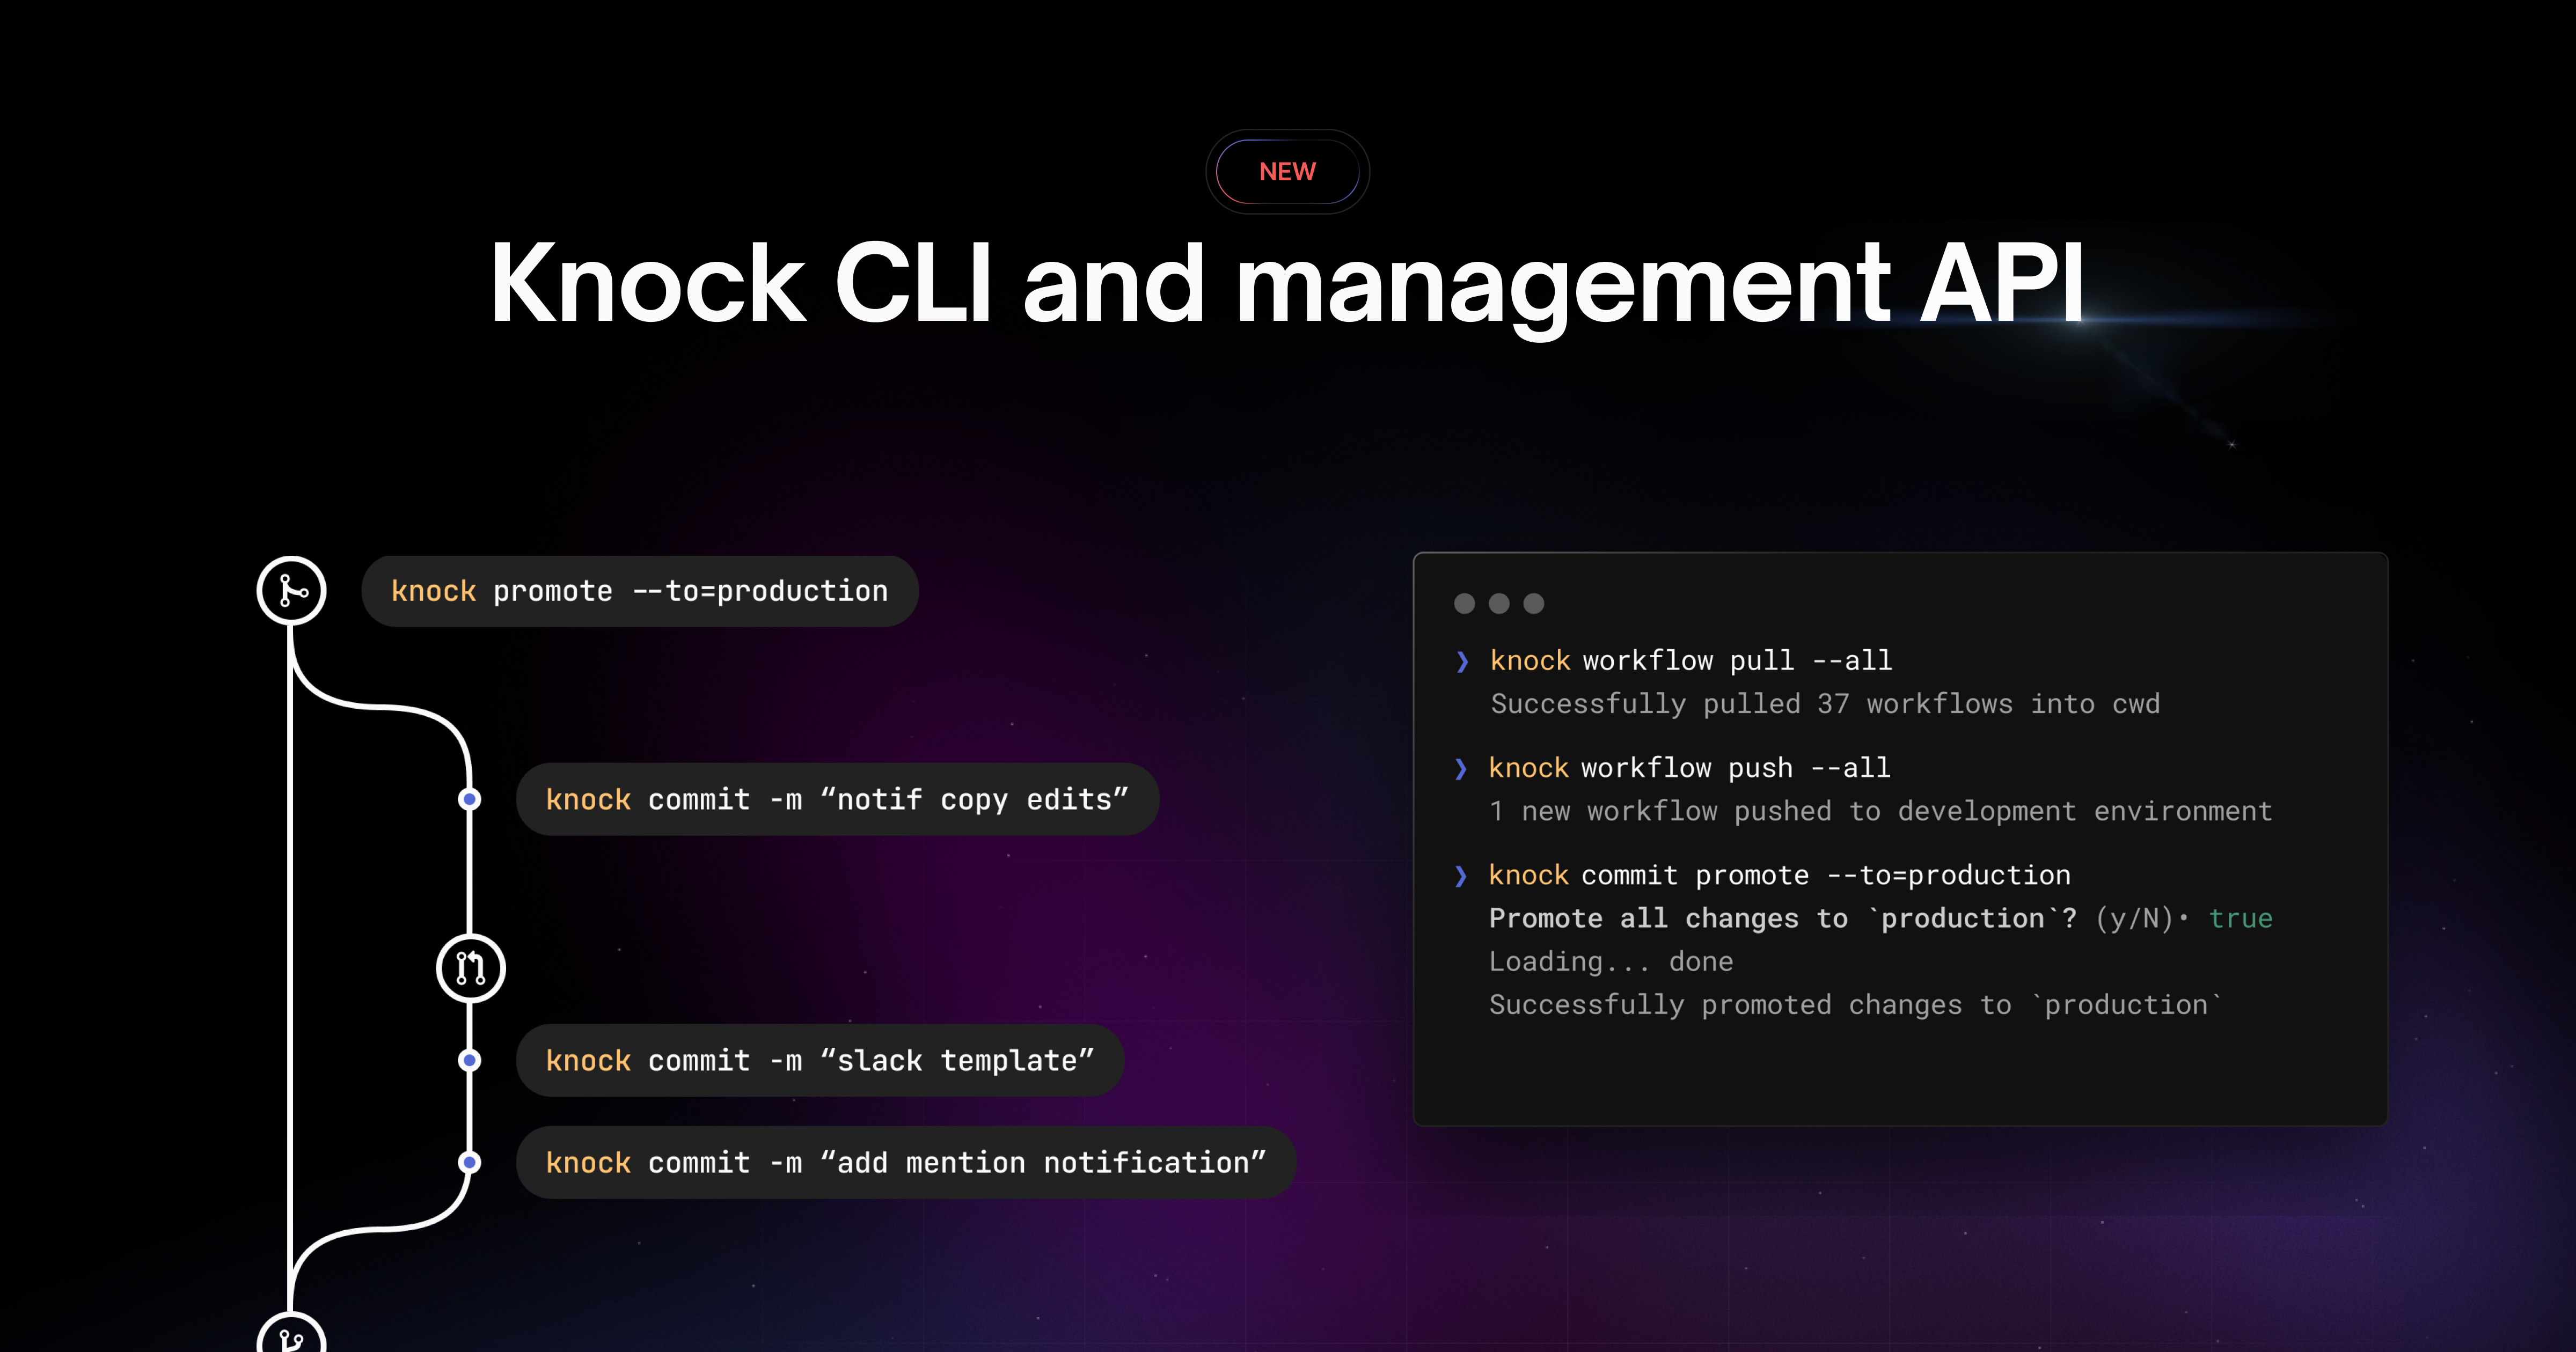Toggle the commit dot beside notif copy edits
Viewport: 2576px width, 1352px height.
469,799
